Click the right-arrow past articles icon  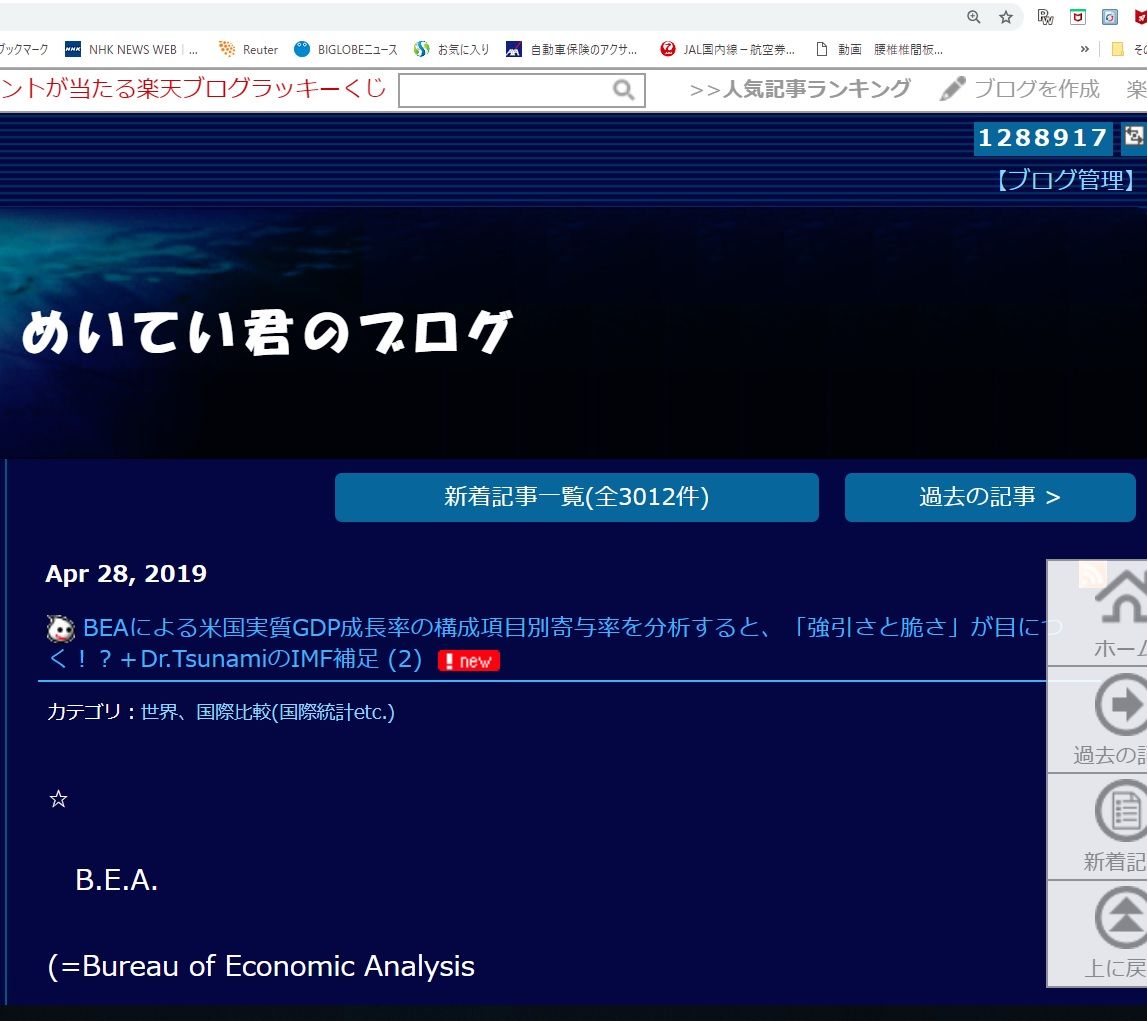(1122, 706)
